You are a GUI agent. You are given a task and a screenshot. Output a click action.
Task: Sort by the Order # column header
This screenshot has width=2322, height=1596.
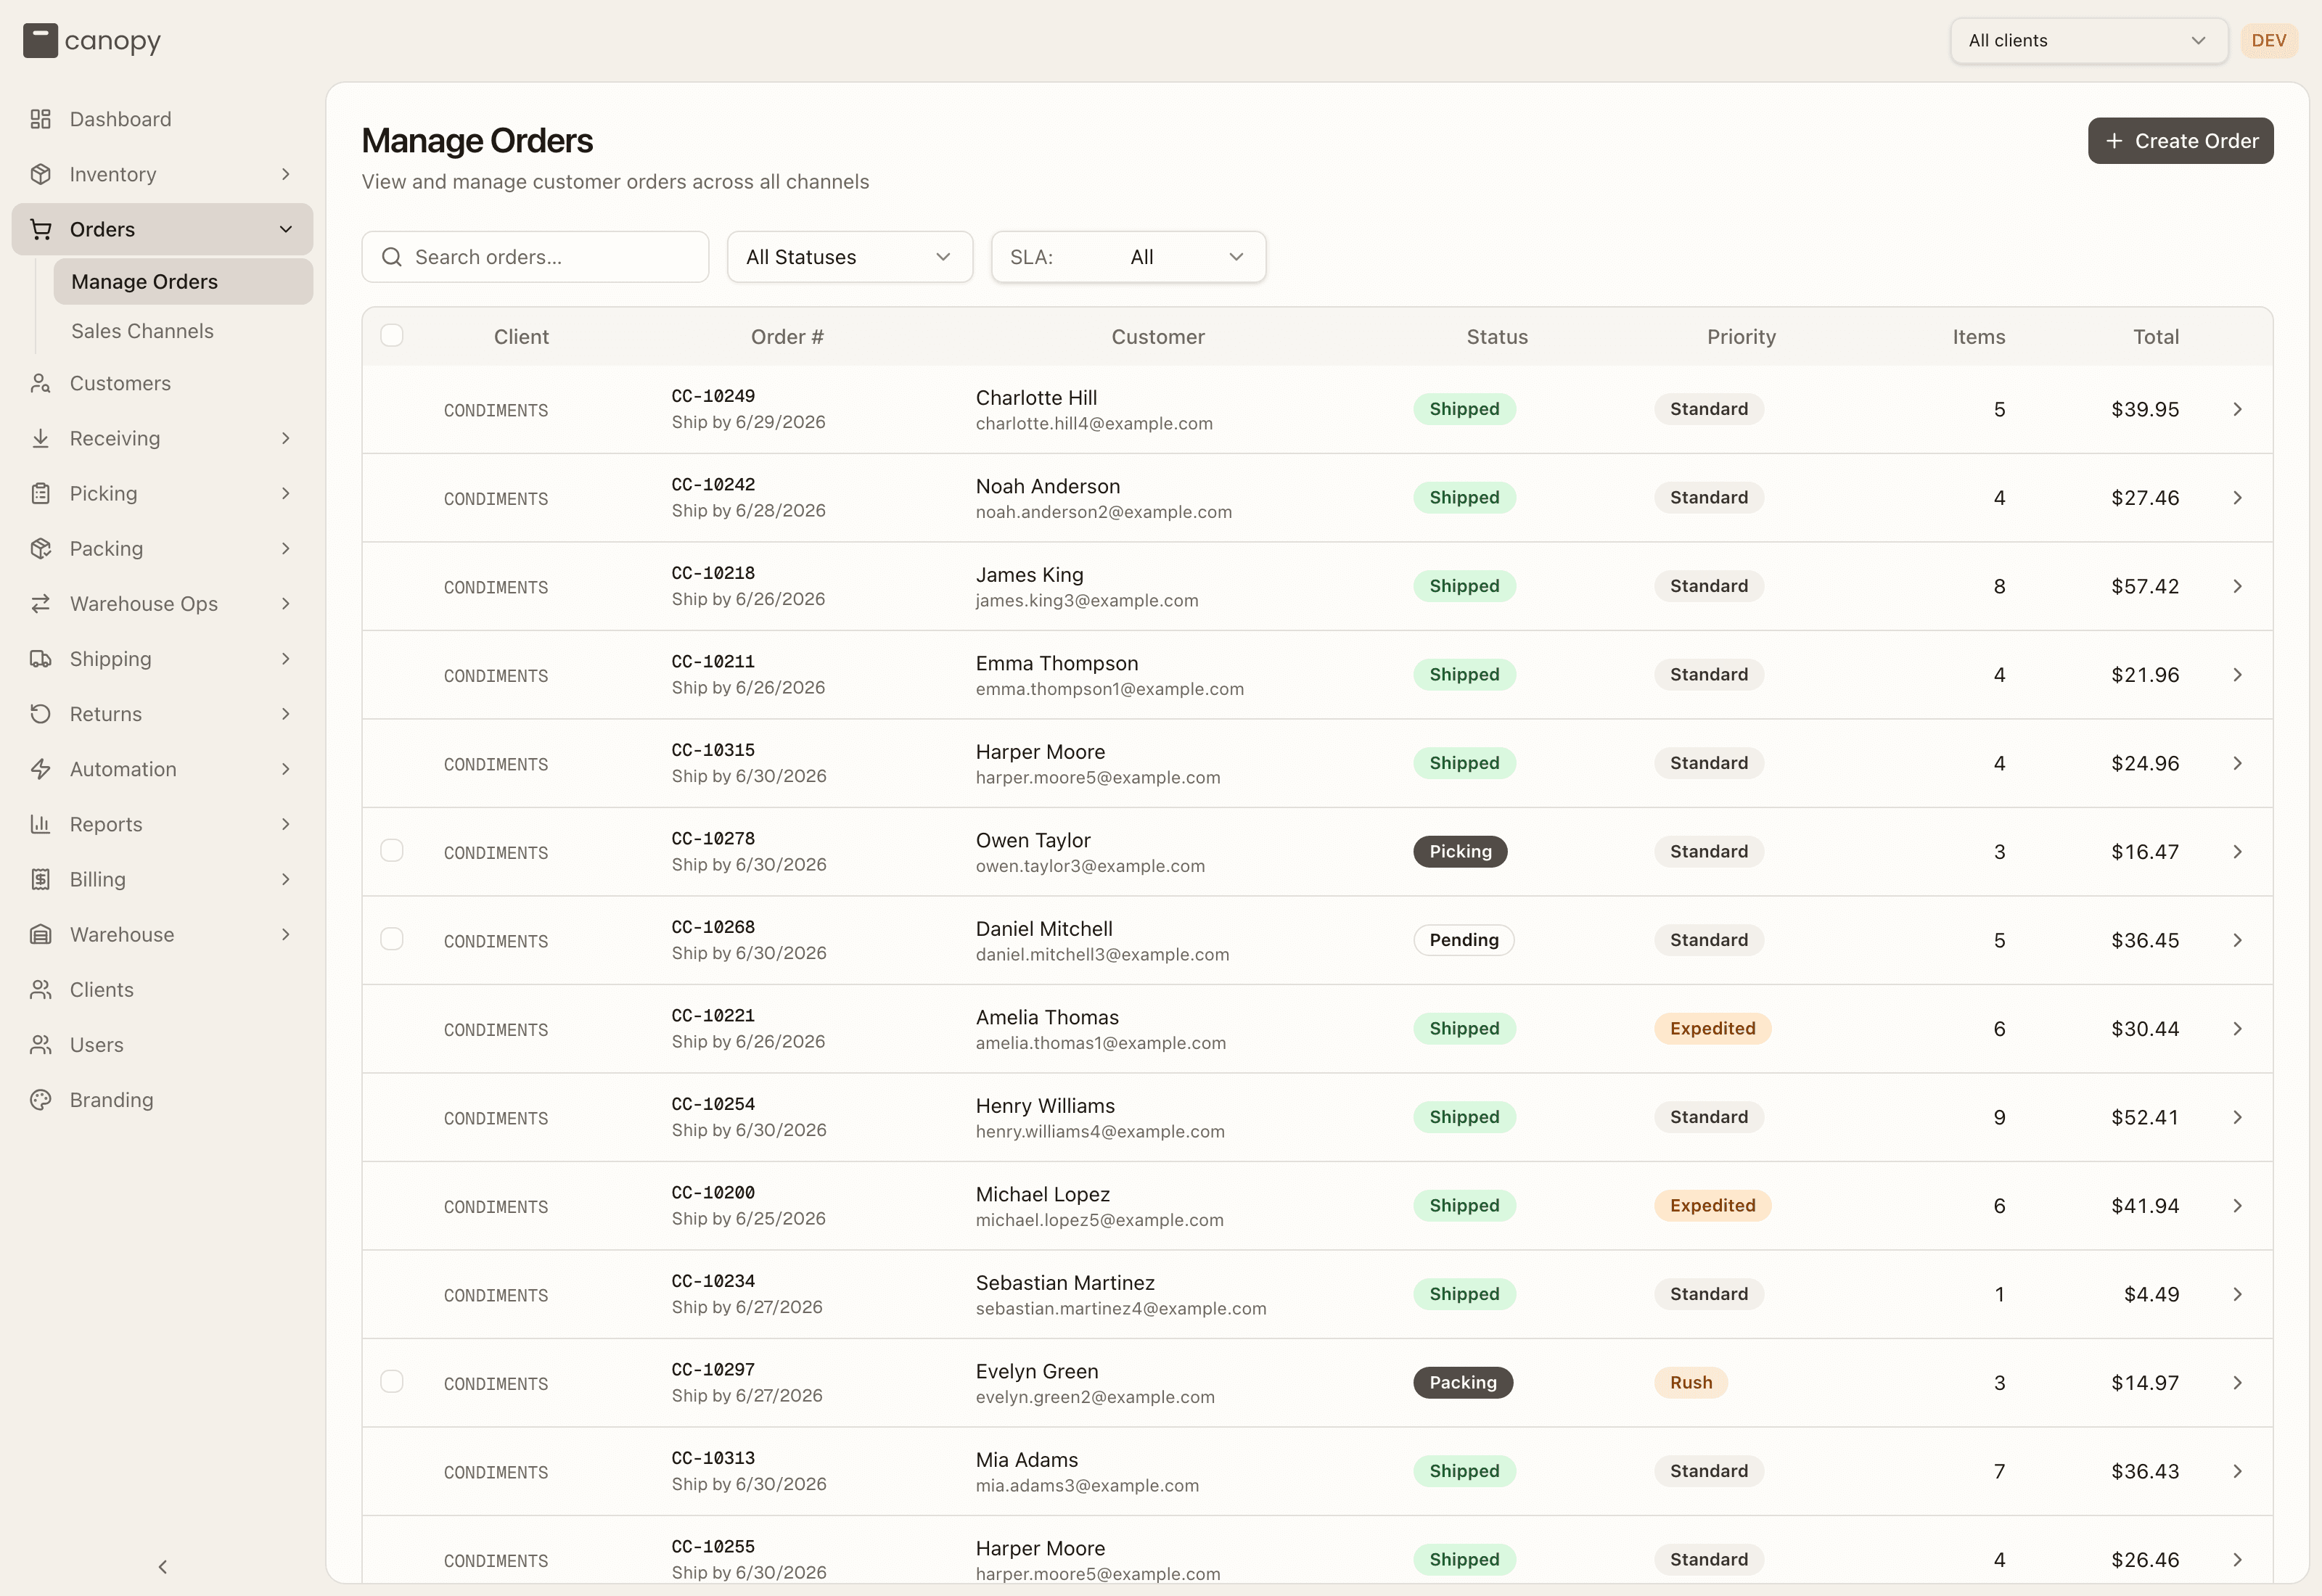787,337
